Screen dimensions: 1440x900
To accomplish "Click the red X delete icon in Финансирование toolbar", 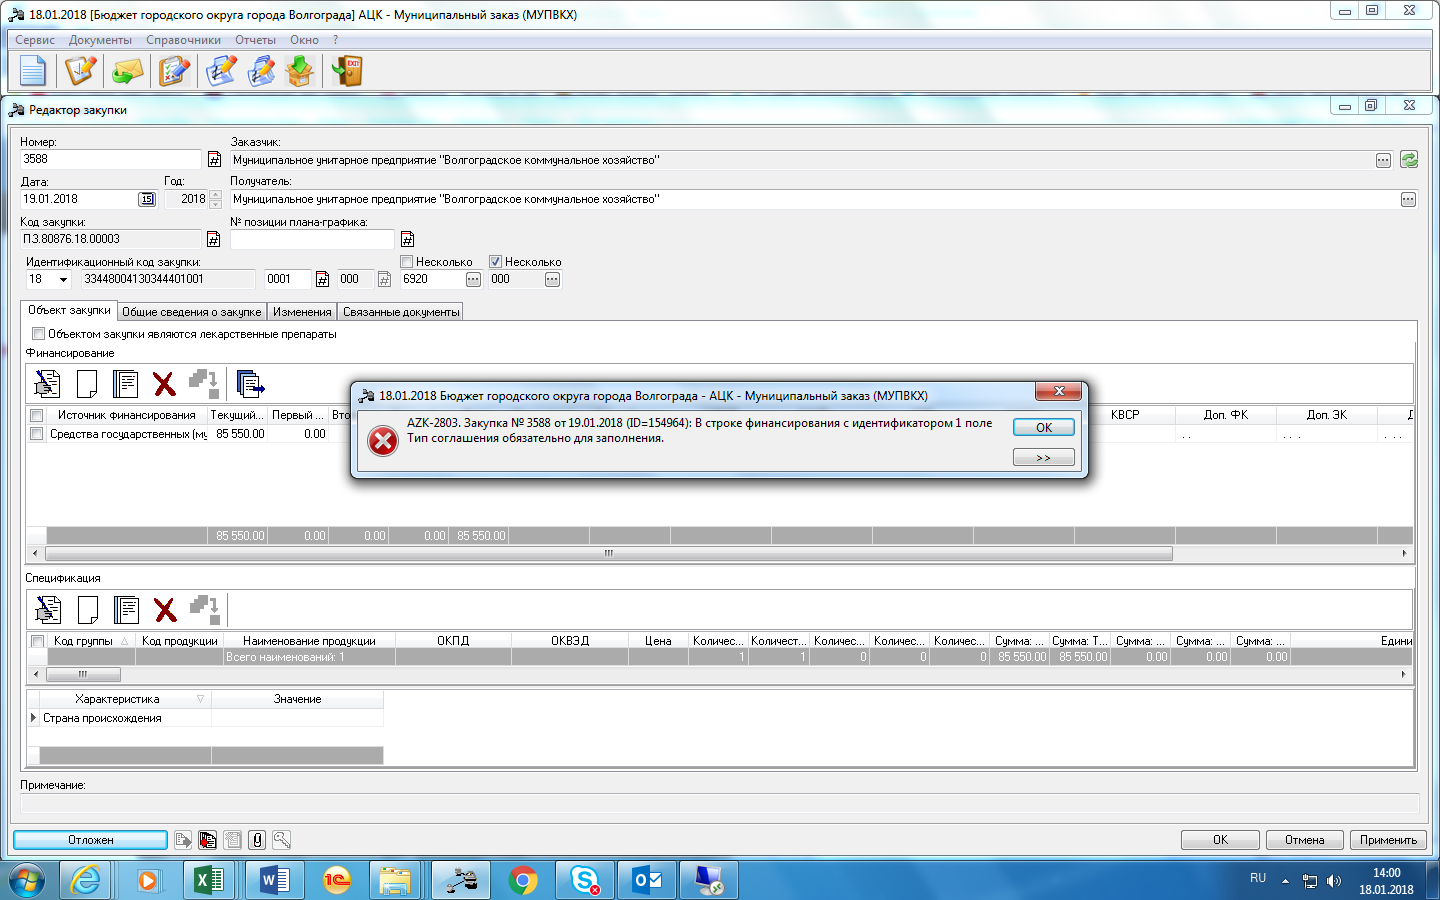I will pyautogui.click(x=164, y=384).
